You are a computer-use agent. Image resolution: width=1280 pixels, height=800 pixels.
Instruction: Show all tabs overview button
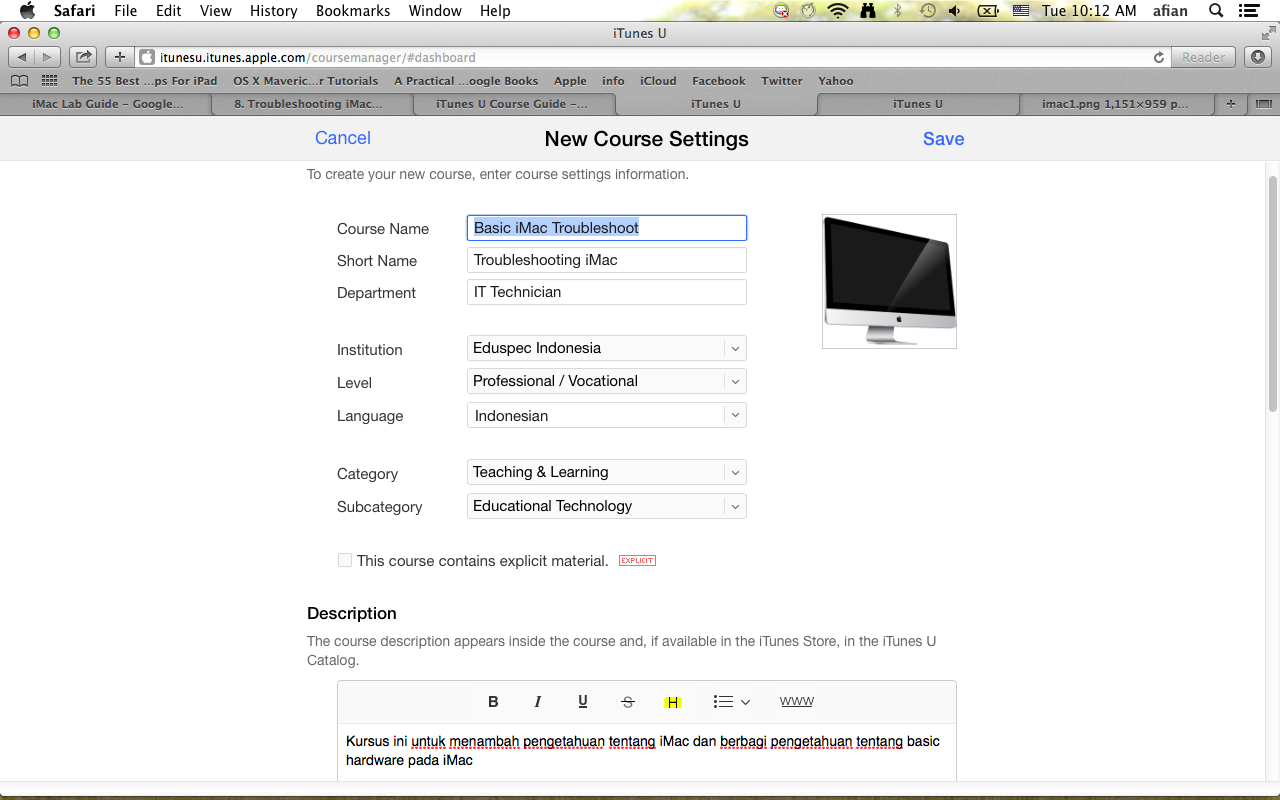tap(1263, 104)
